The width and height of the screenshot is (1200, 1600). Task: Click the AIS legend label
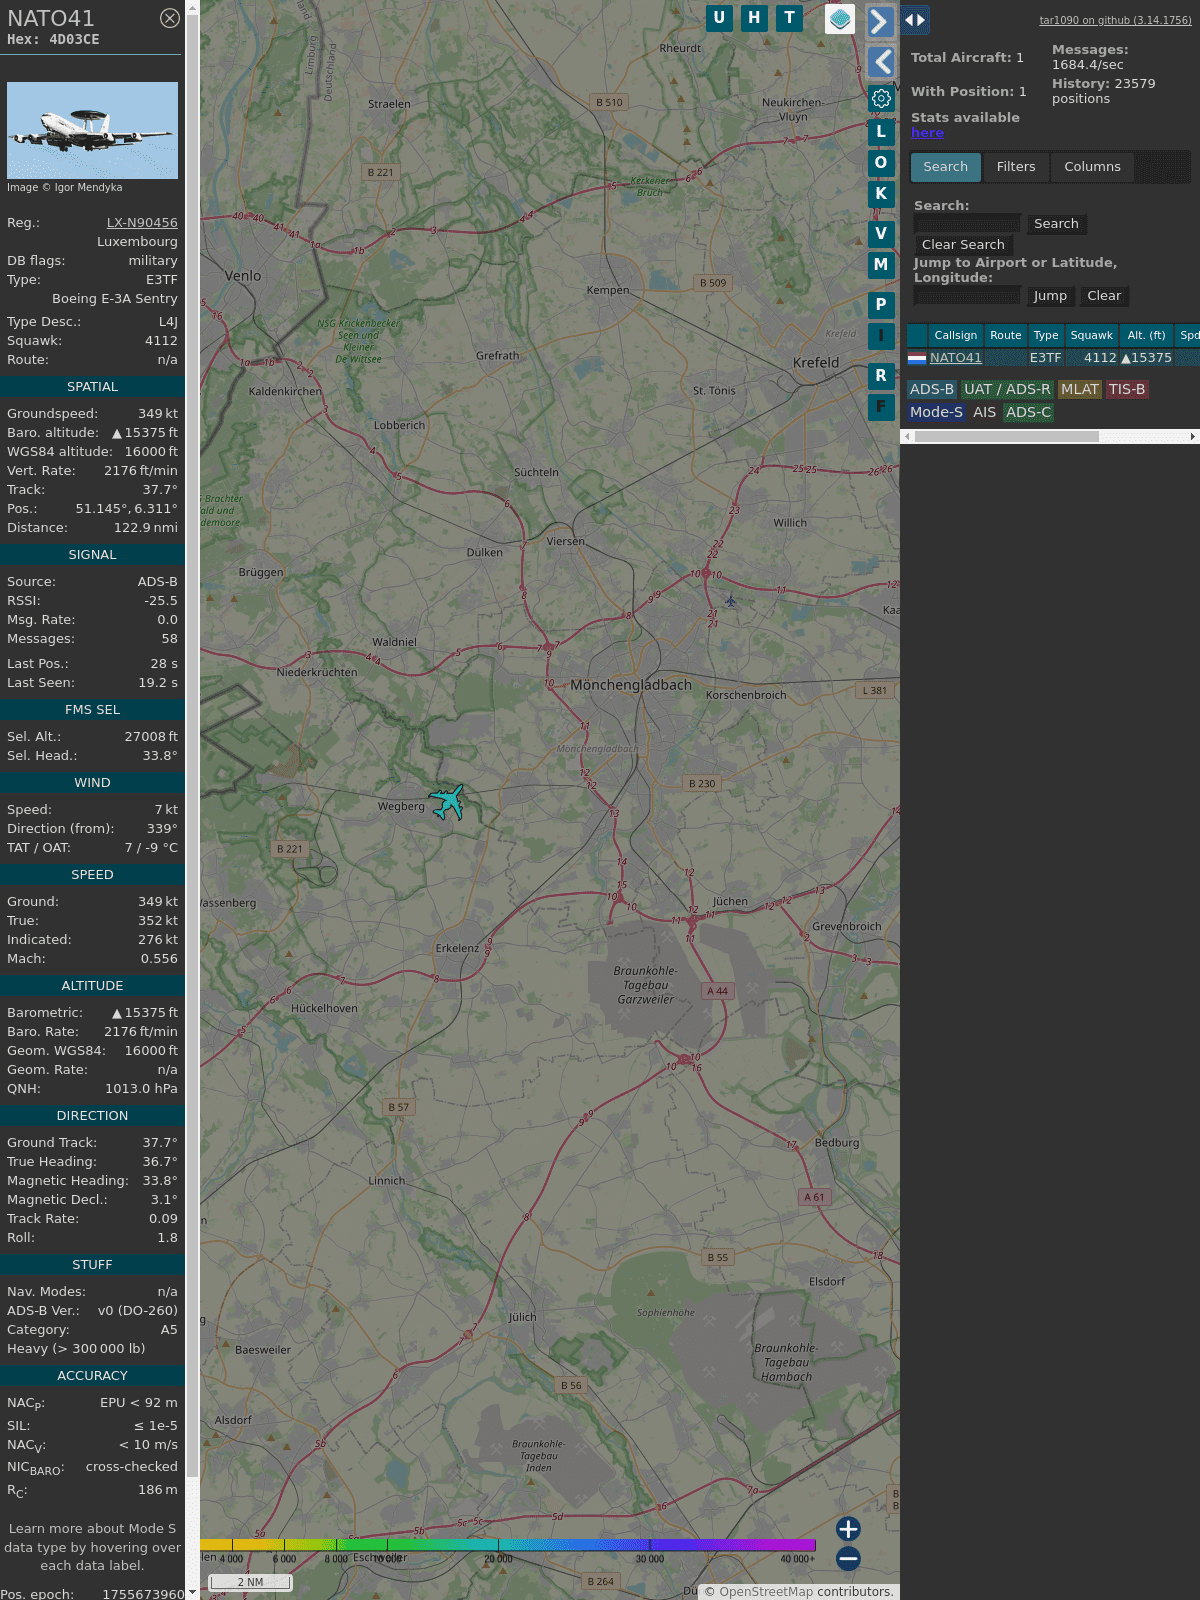click(x=984, y=413)
